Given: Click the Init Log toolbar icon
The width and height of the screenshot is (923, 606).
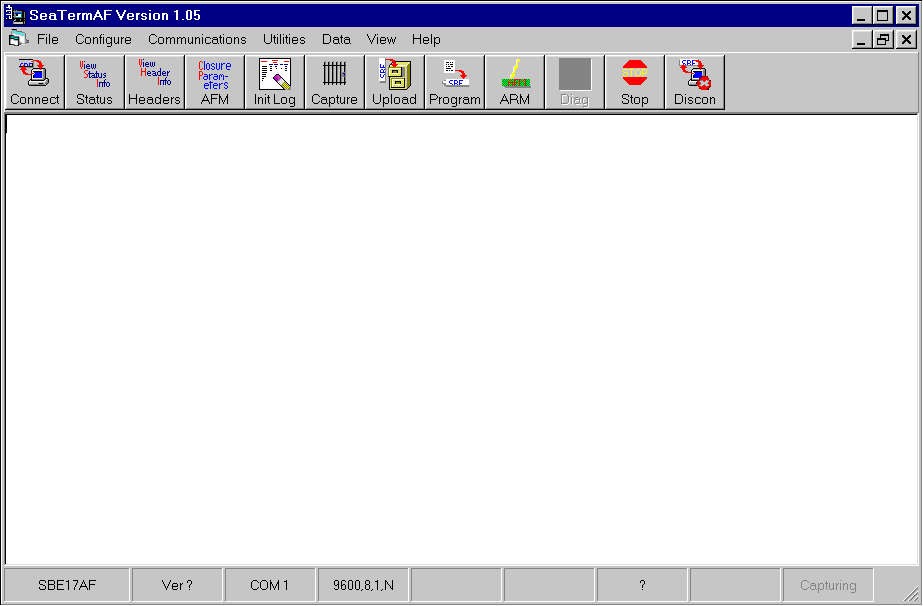Looking at the screenshot, I should pos(275,82).
